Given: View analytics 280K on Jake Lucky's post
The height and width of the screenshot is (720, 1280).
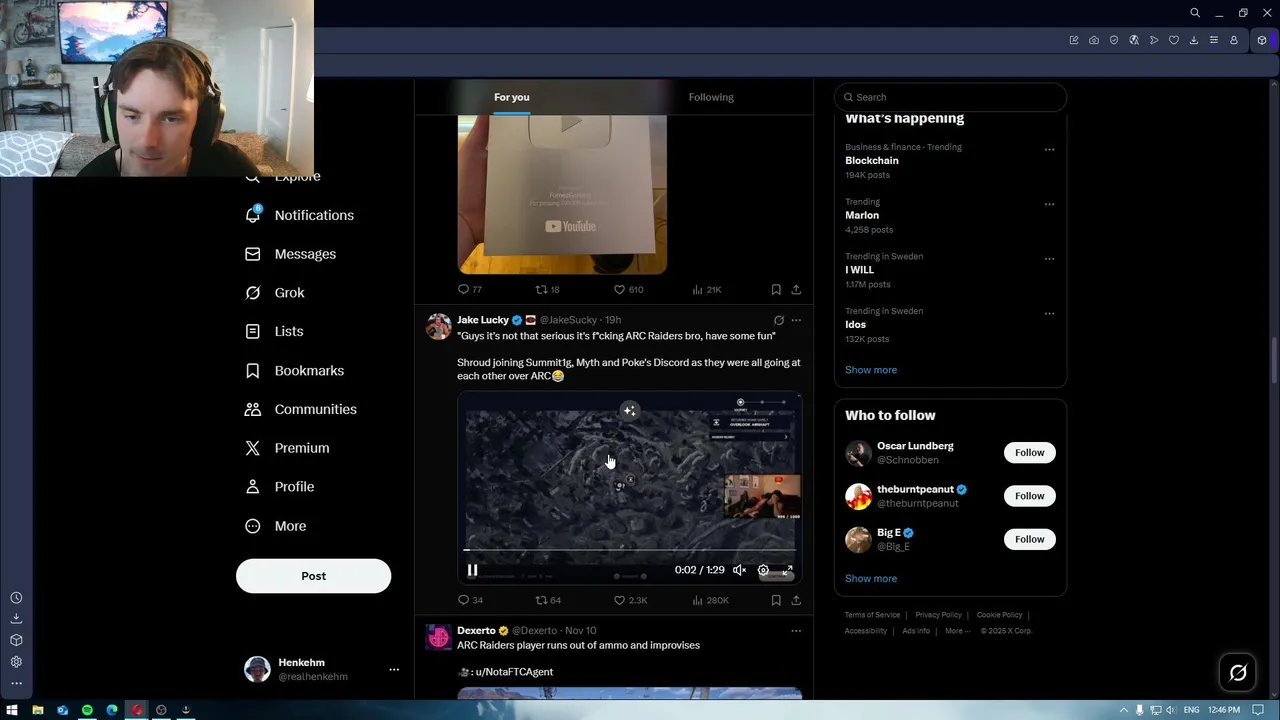Looking at the screenshot, I should [710, 600].
